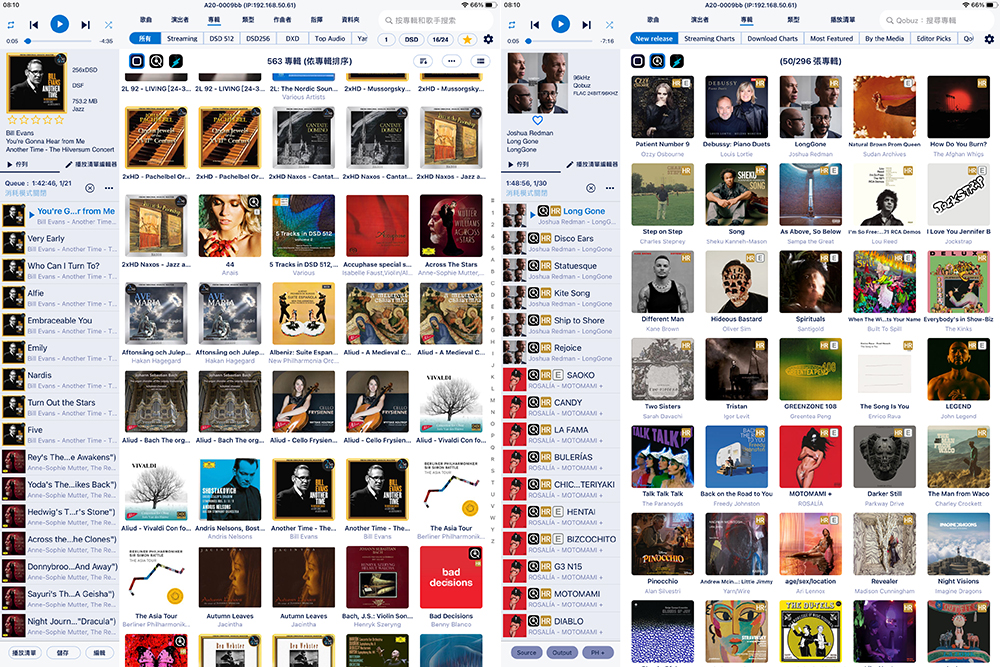
Task: Skip to previous track in Qobuz pane
Action: click(534, 25)
